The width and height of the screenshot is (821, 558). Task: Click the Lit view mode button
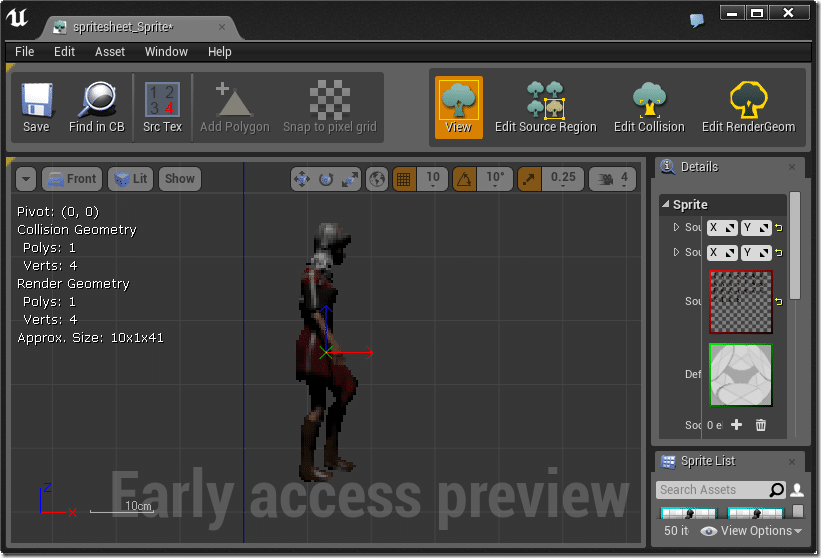[130, 179]
